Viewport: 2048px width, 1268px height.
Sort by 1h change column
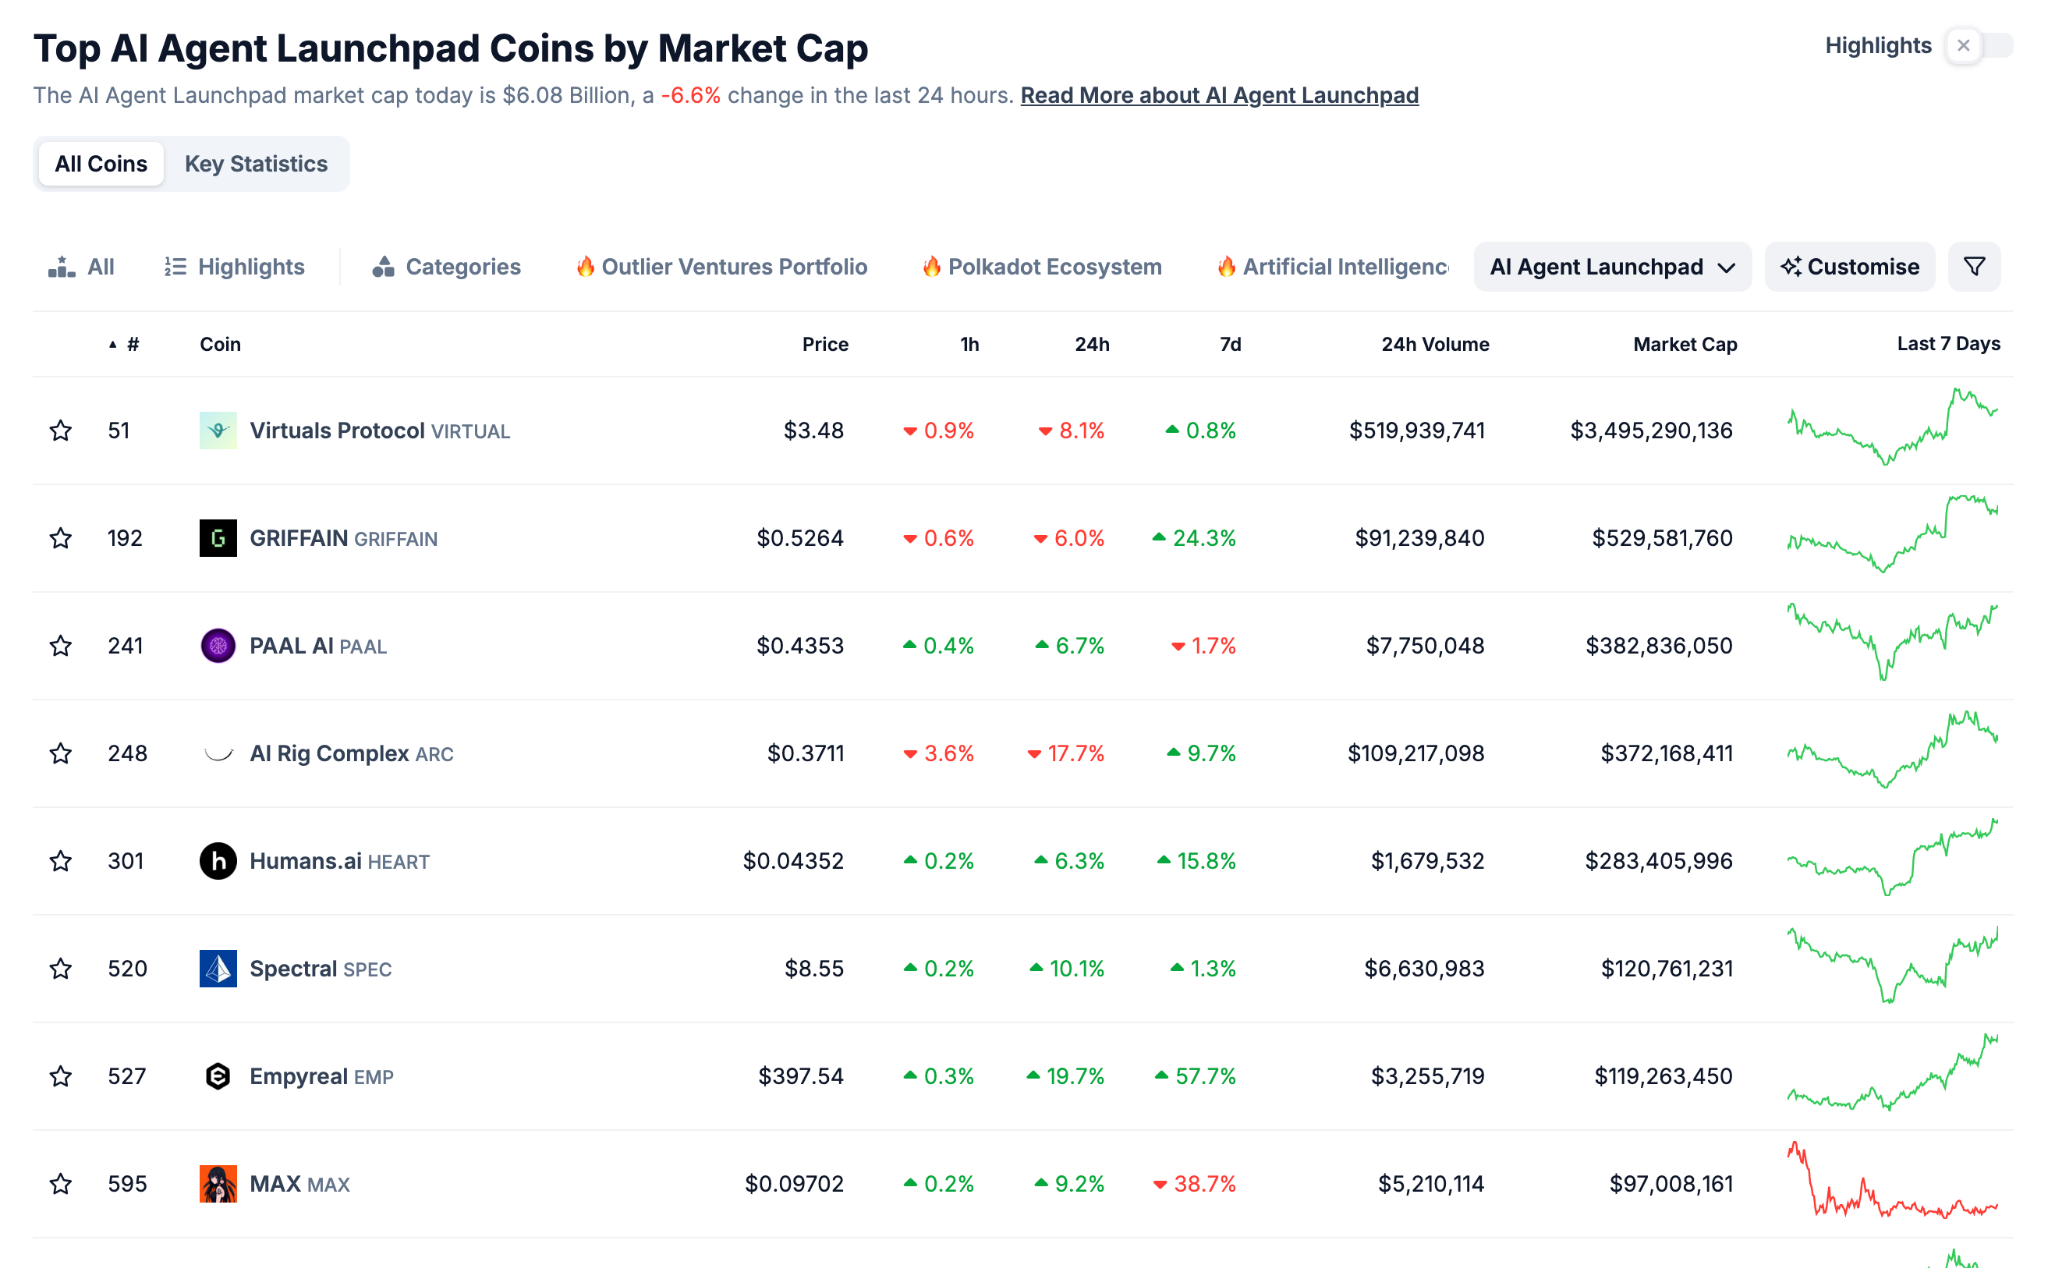coord(970,344)
